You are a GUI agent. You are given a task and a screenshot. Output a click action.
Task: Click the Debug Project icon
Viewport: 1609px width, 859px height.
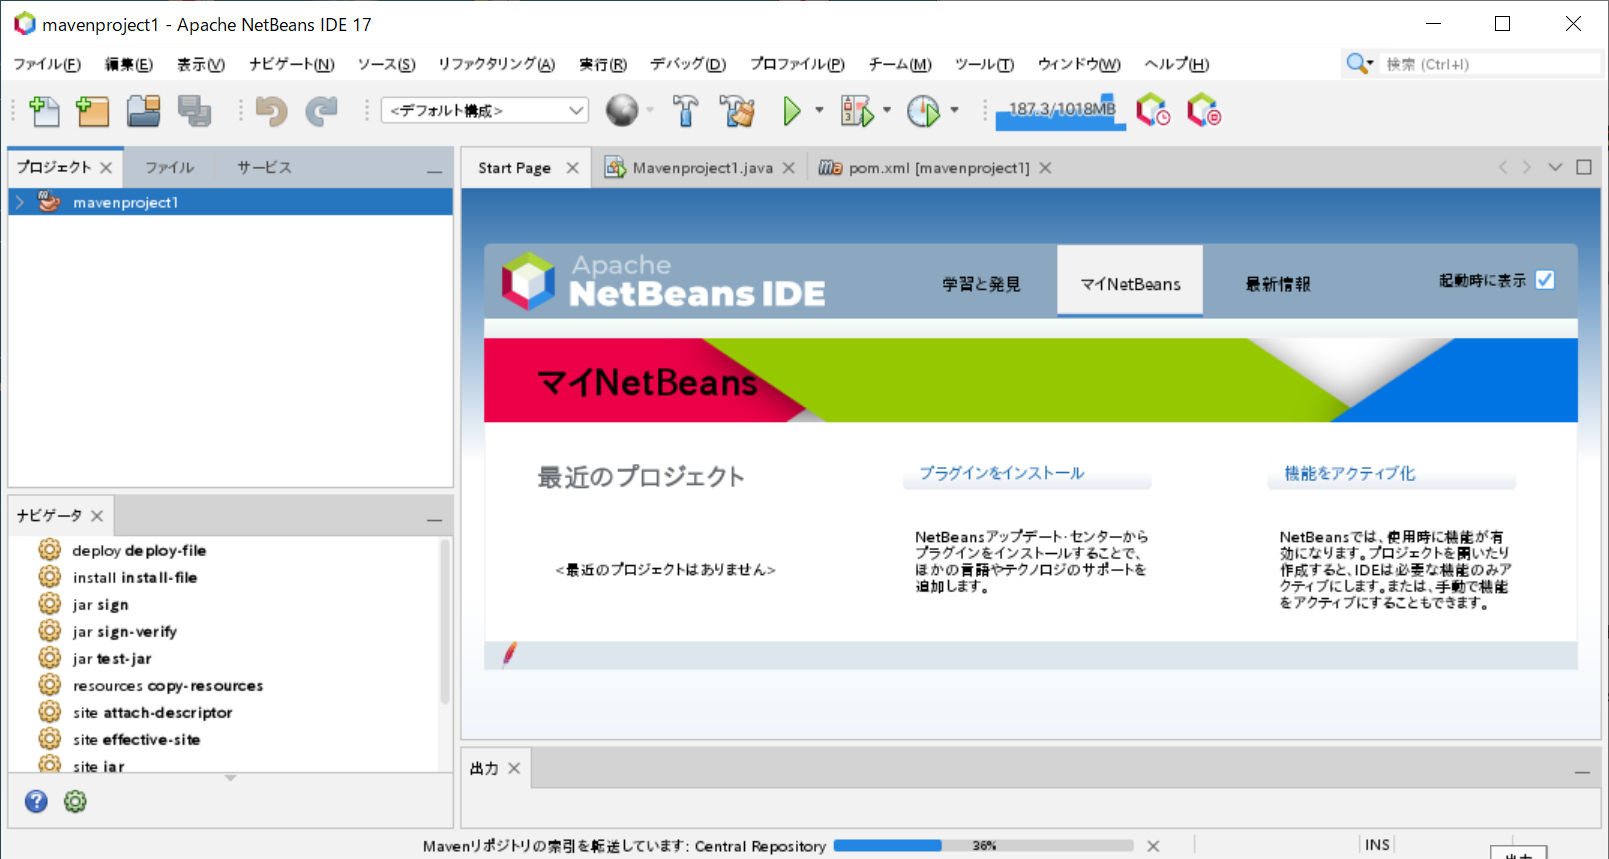tap(857, 110)
